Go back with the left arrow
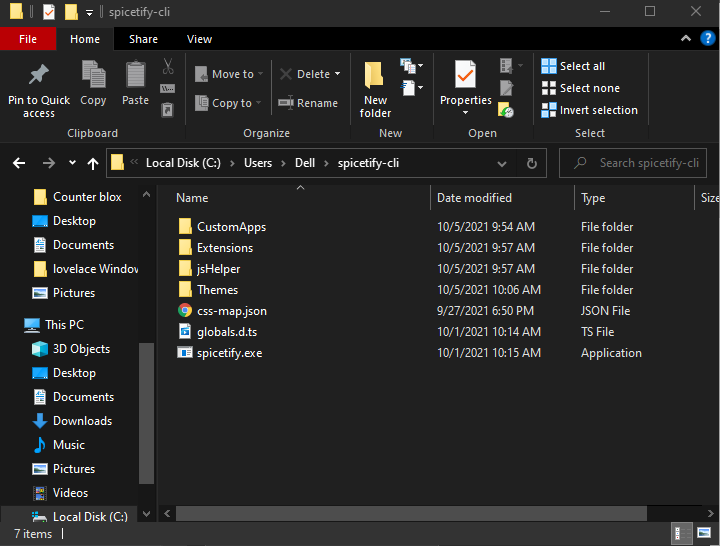Viewport: 720px width, 546px height. (19, 163)
